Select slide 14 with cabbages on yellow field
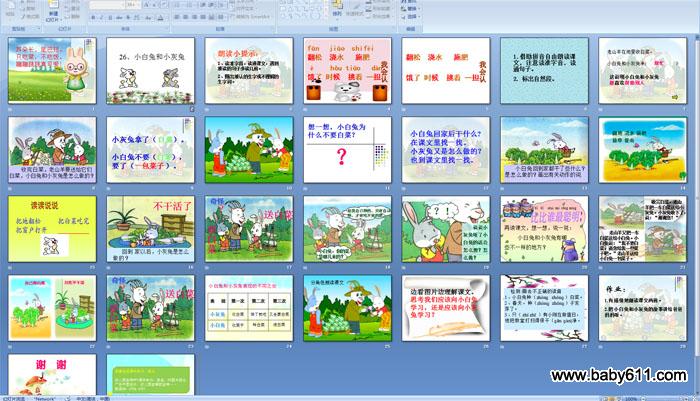The image size is (700, 401). 642,150
